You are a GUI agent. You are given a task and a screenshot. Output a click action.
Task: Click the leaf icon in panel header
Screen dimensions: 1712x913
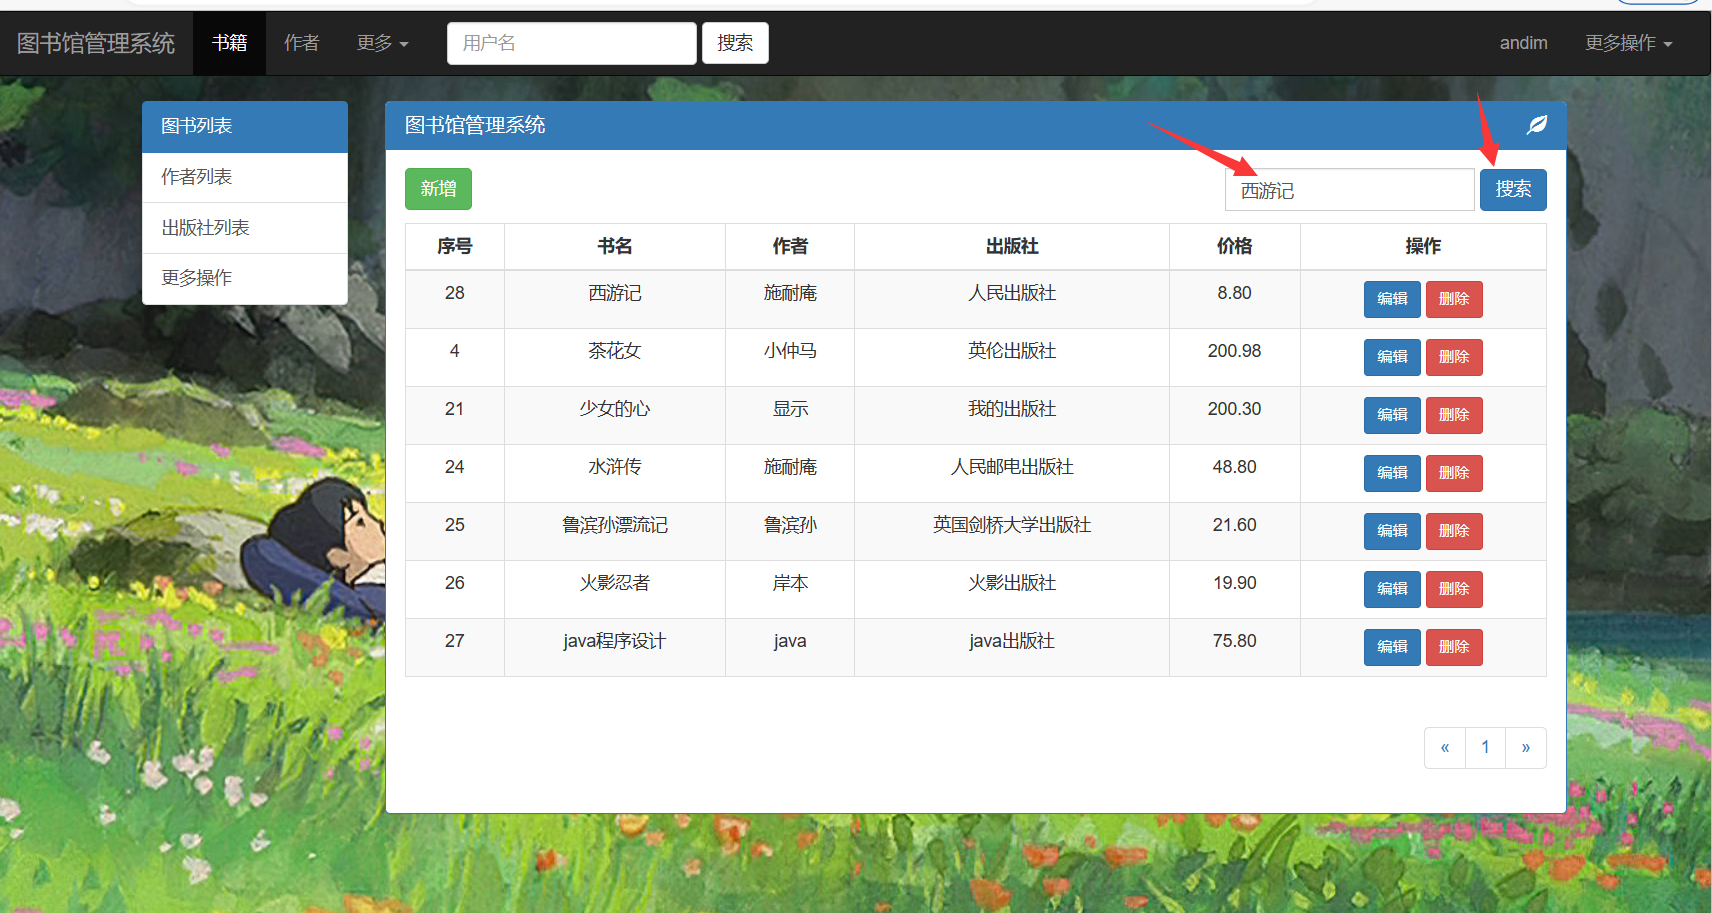[x=1537, y=125]
